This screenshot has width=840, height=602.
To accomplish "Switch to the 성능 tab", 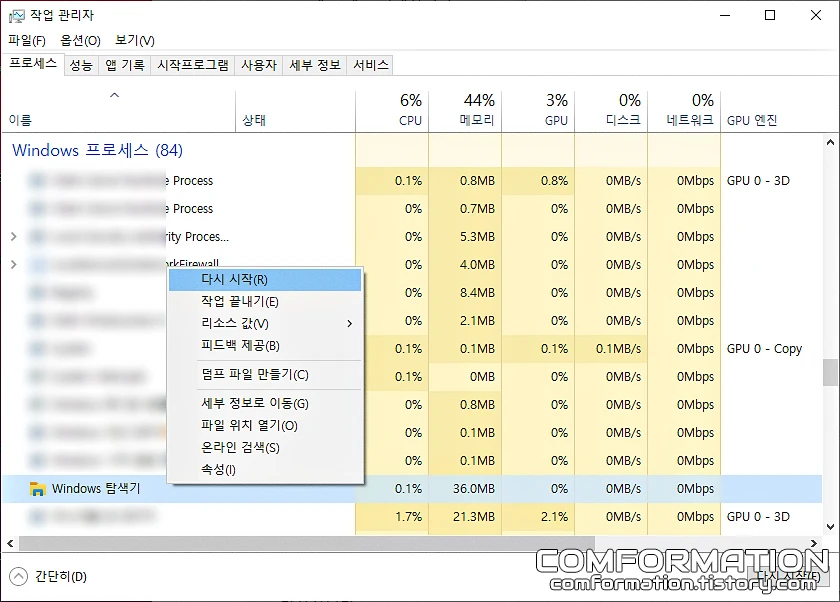I will 81,65.
